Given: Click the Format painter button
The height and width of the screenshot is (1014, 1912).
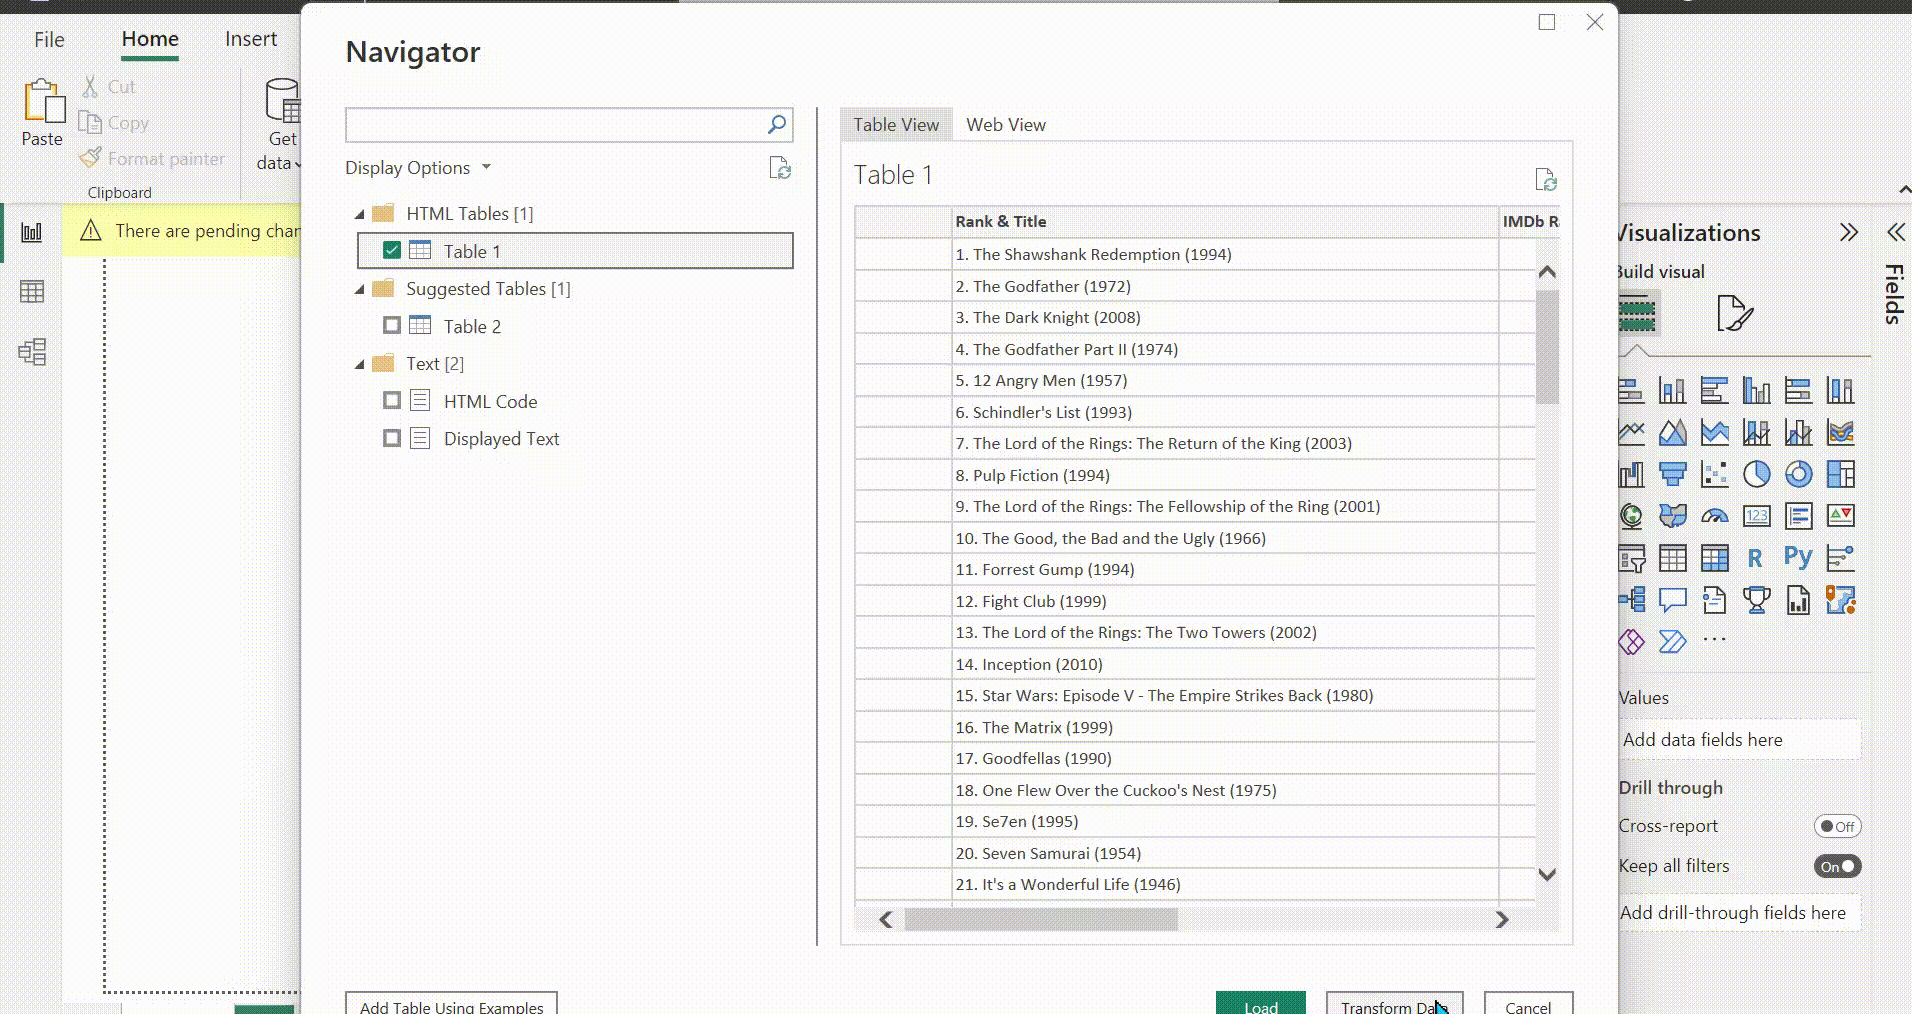Looking at the screenshot, I should click(152, 158).
